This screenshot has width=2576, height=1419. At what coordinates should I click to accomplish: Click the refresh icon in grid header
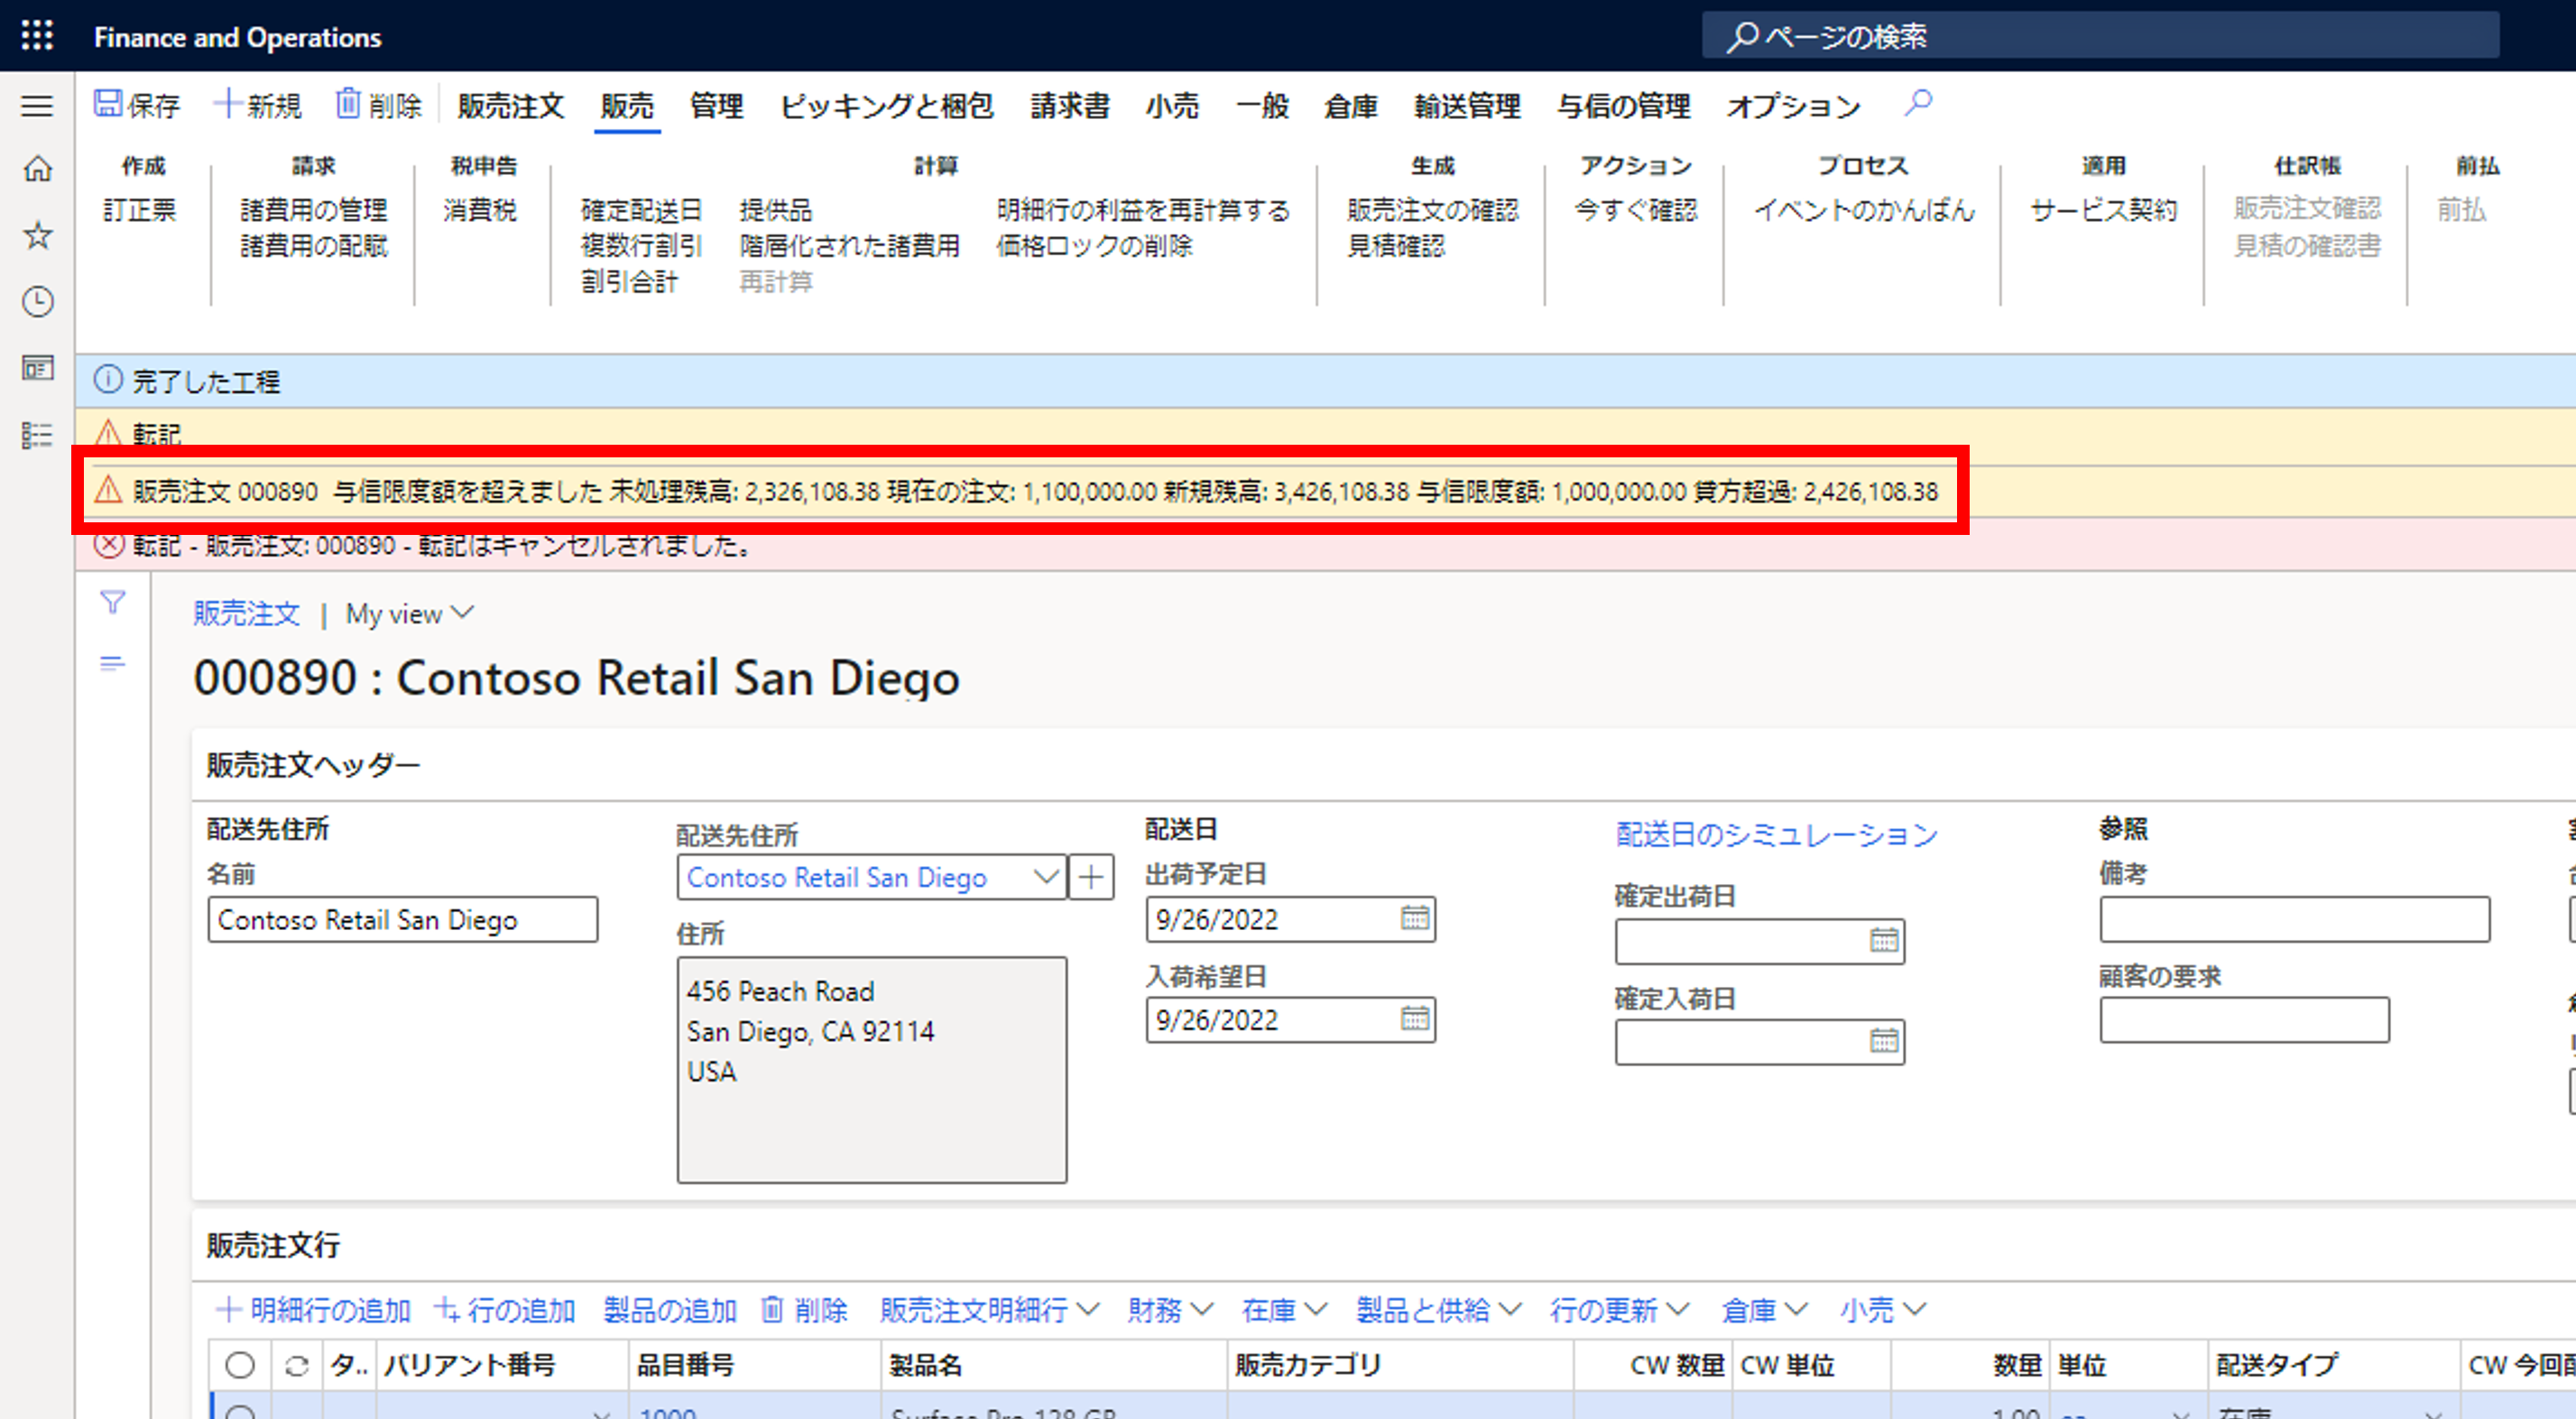tap(296, 1365)
